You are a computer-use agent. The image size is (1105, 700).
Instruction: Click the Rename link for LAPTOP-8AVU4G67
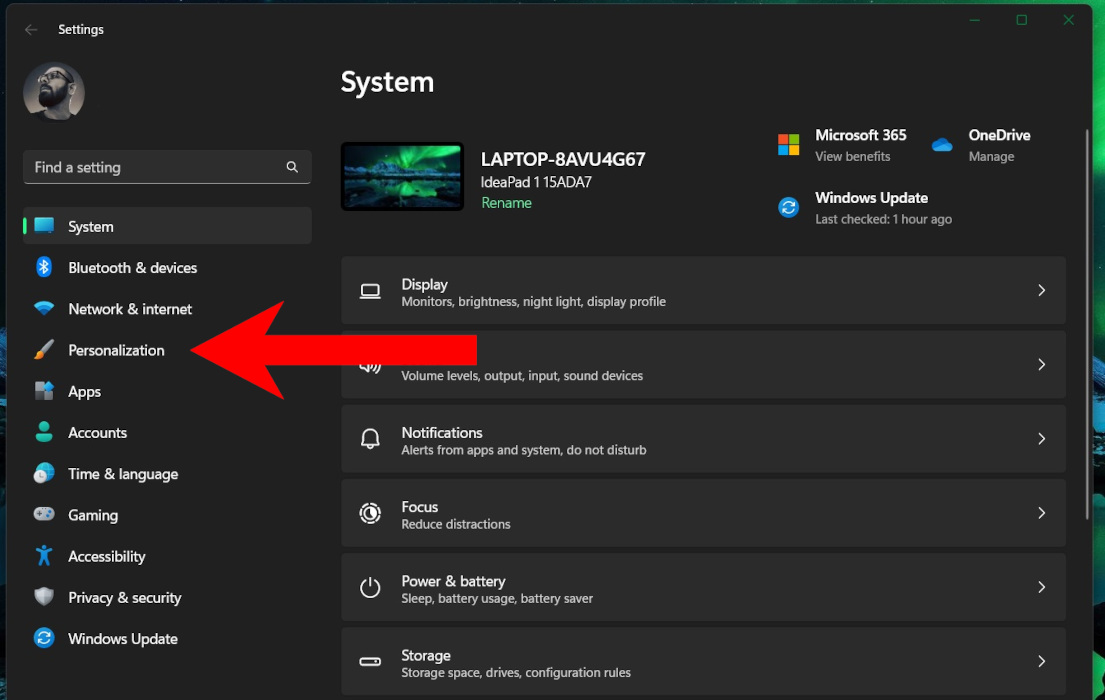coord(506,202)
